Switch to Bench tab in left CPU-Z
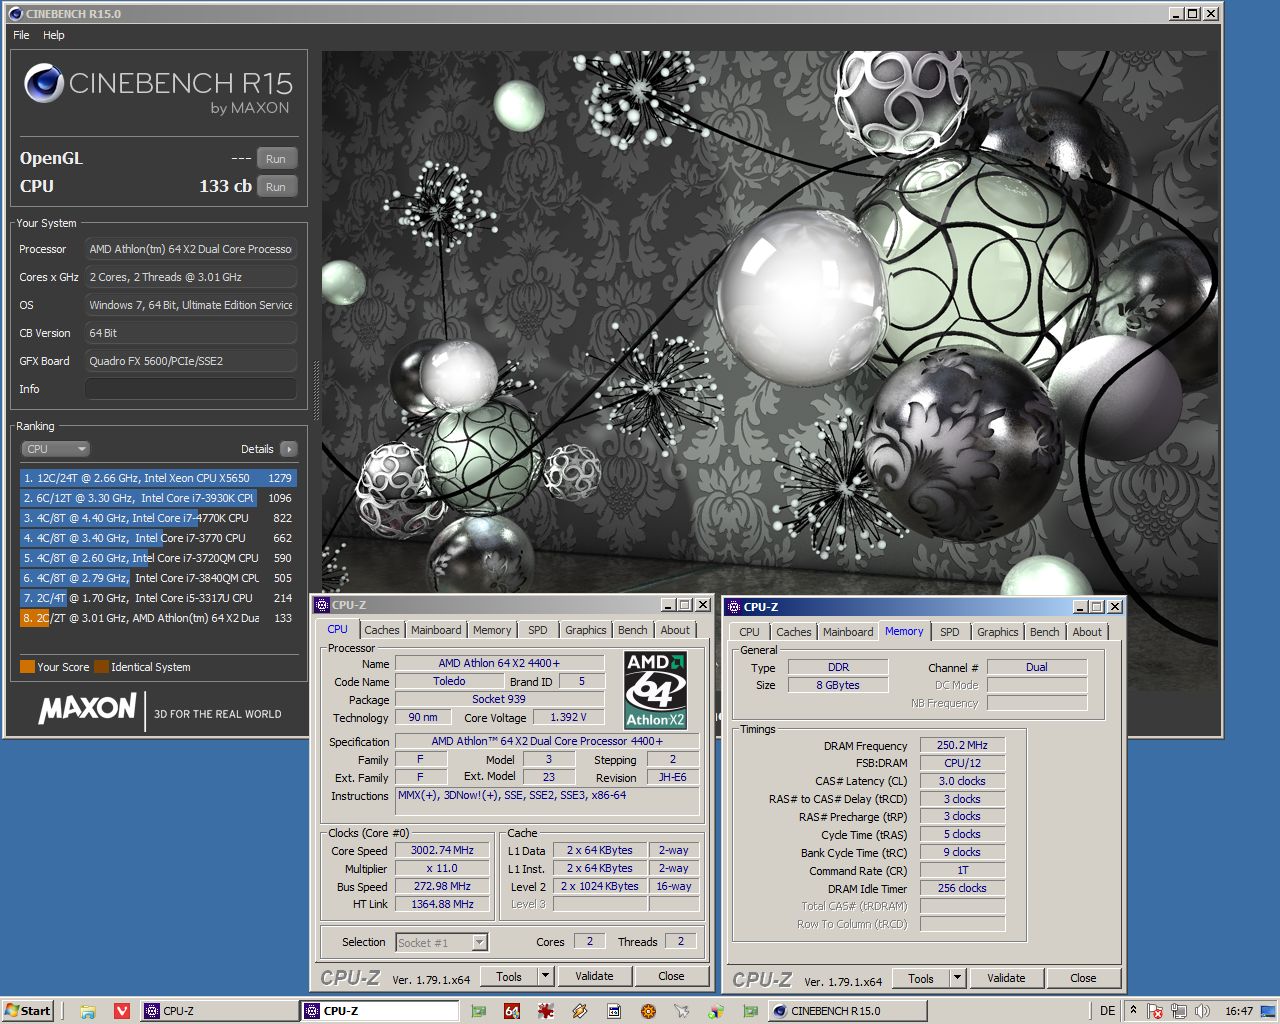The height and width of the screenshot is (1024, 1280). coord(633,630)
